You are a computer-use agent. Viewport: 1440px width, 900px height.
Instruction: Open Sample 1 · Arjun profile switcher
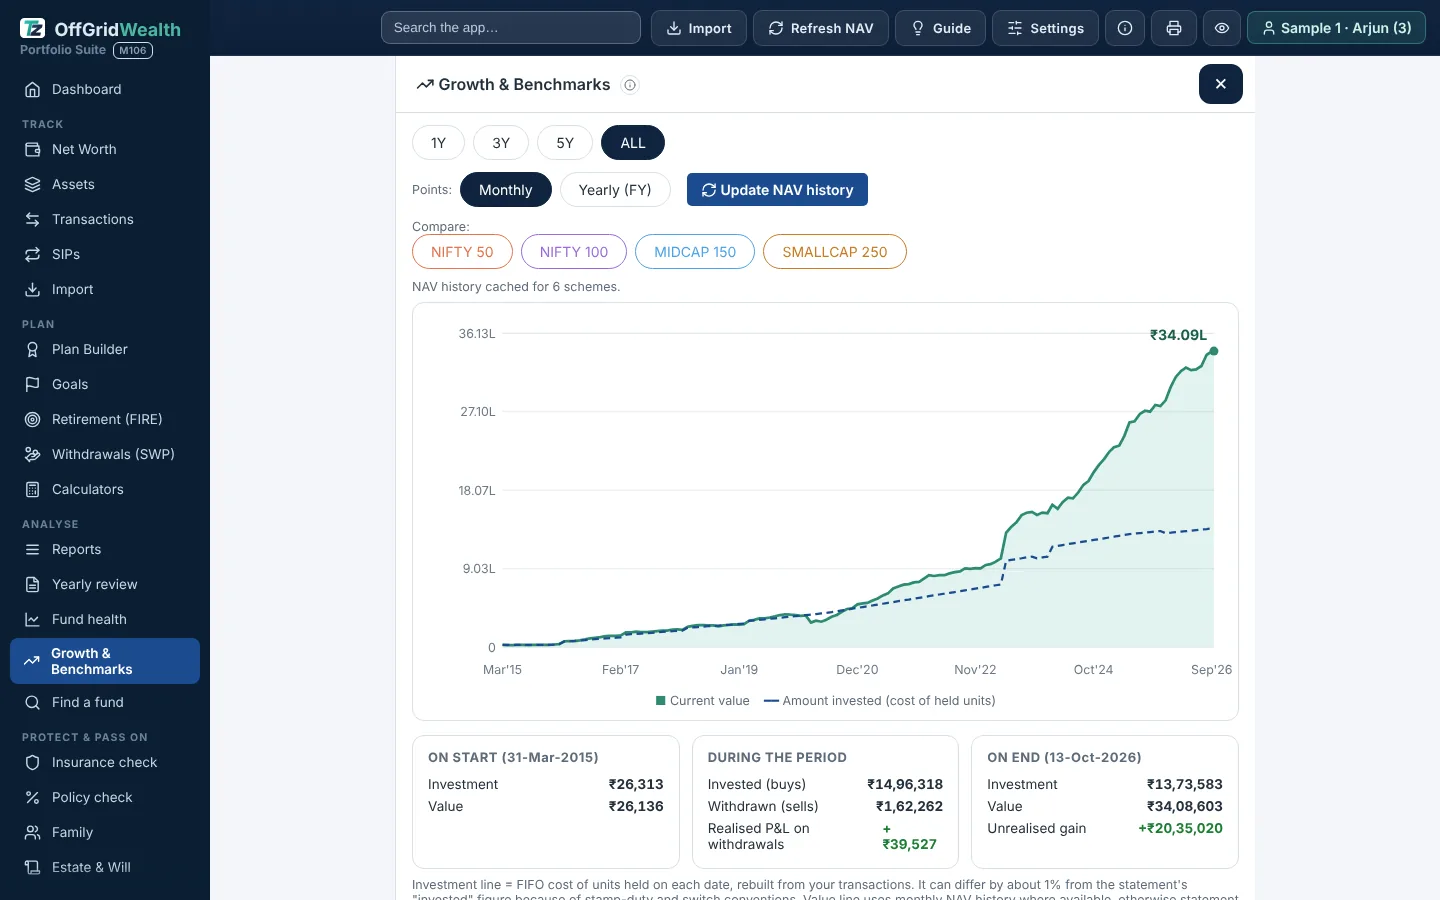point(1336,28)
